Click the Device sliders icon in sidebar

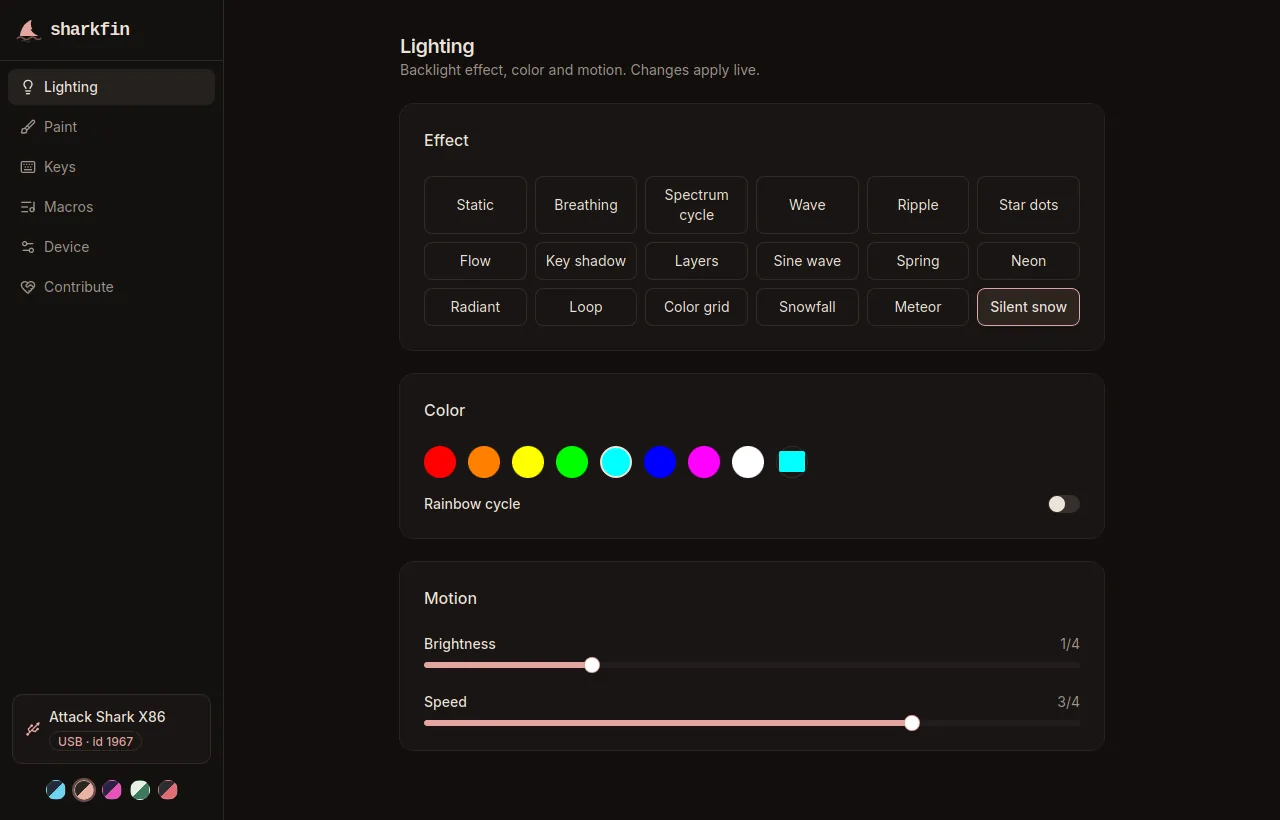pos(28,247)
